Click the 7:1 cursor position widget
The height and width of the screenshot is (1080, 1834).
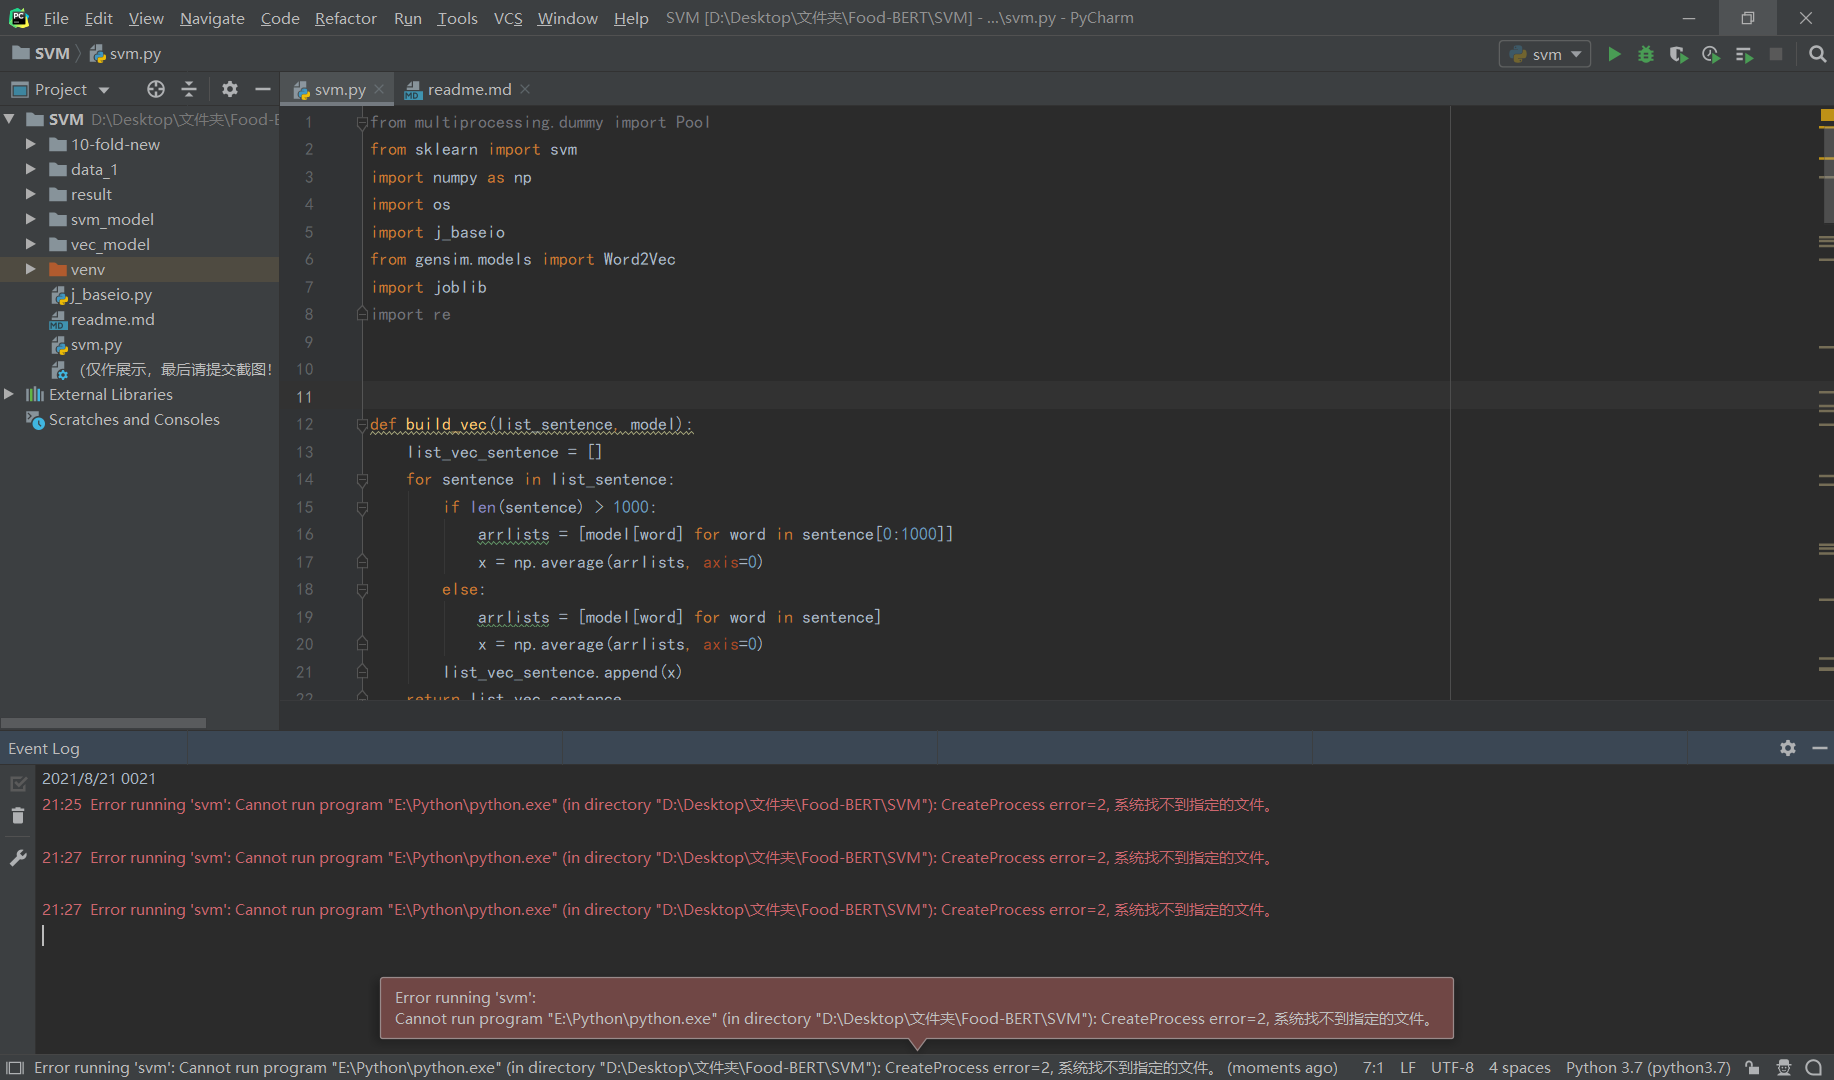point(1373,1067)
